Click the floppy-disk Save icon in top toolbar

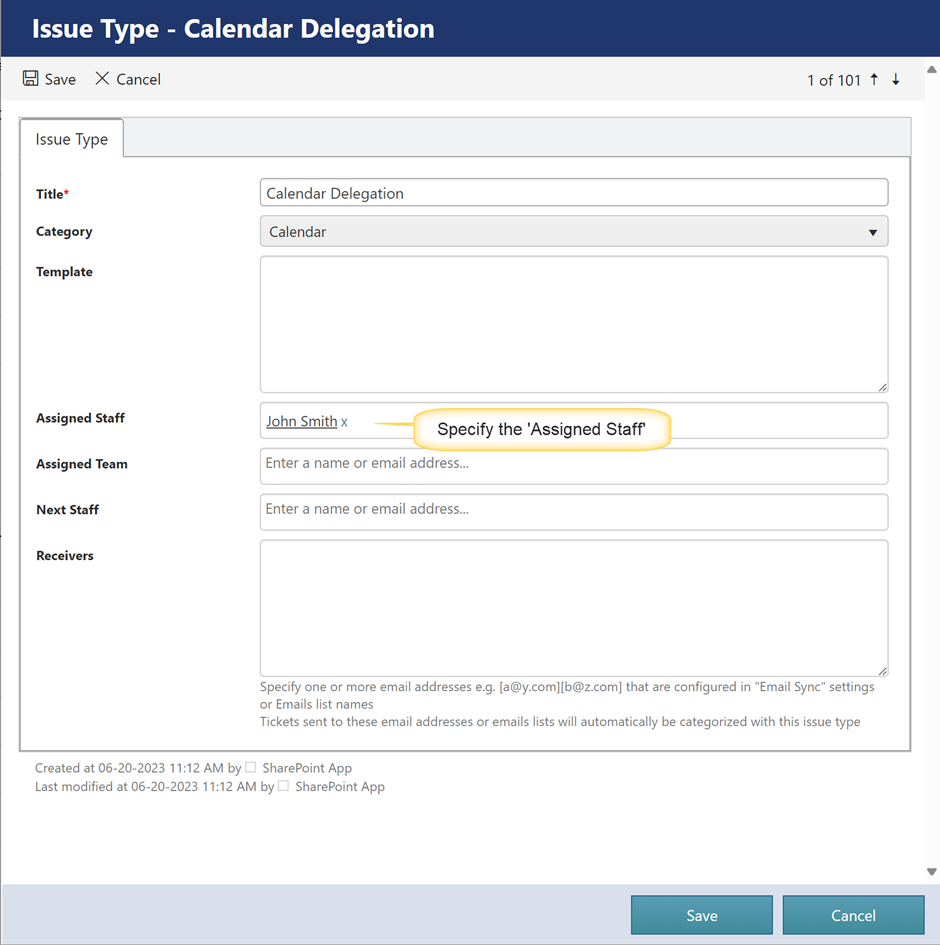click(x=31, y=79)
